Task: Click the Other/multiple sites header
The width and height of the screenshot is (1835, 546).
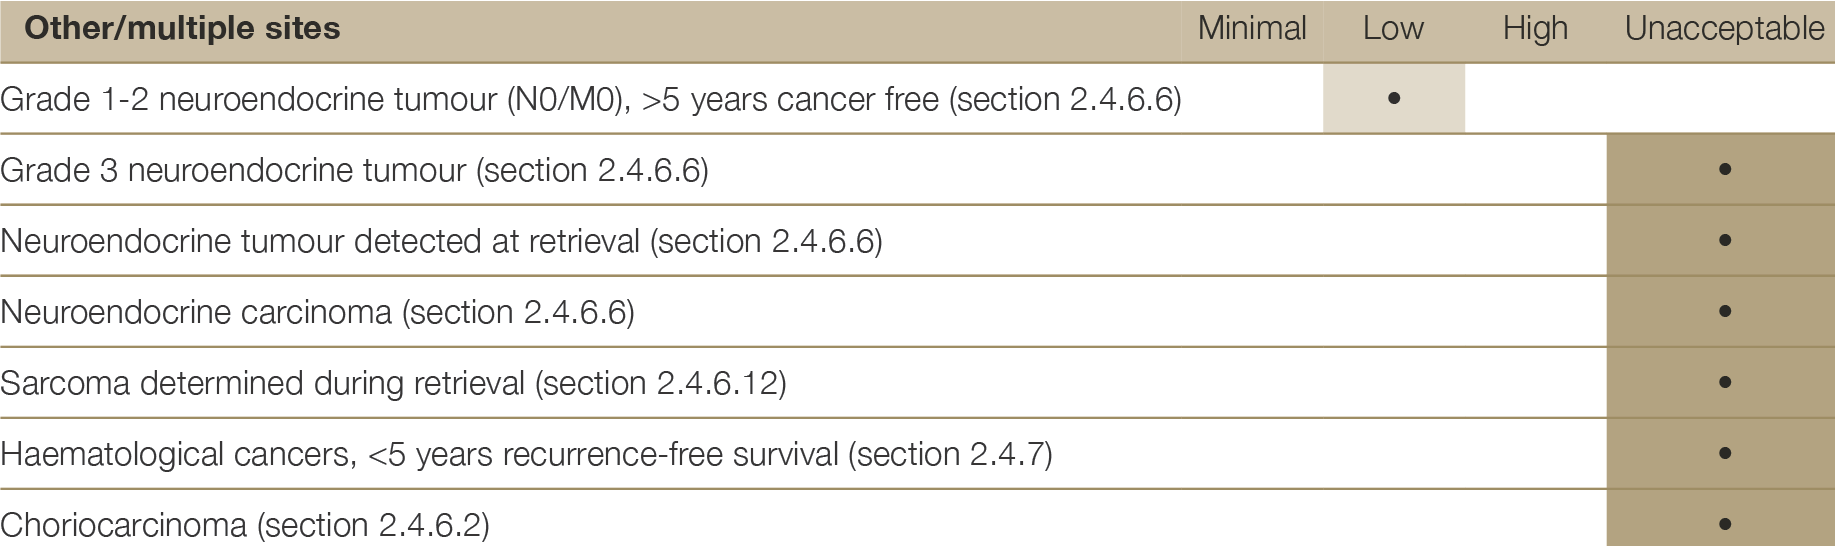Action: pos(182,28)
